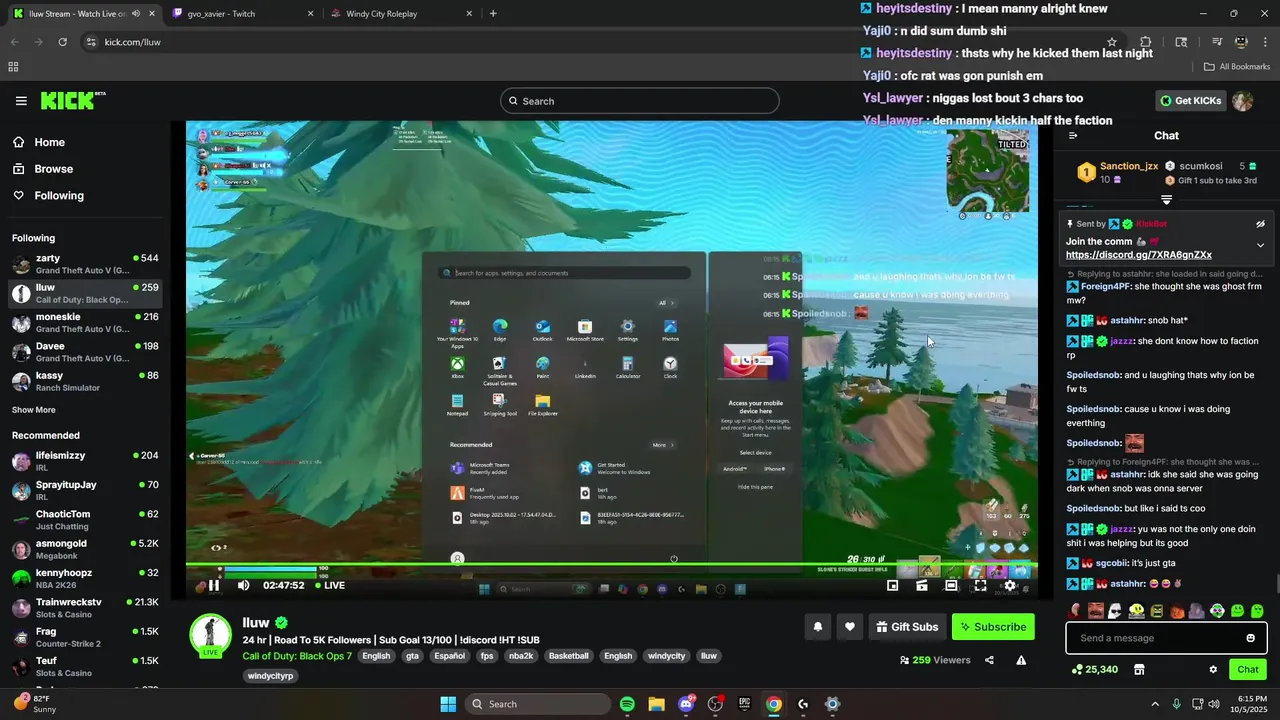The image size is (1280, 720).
Task: Open the user profile avatar menu
Action: point(1242,101)
